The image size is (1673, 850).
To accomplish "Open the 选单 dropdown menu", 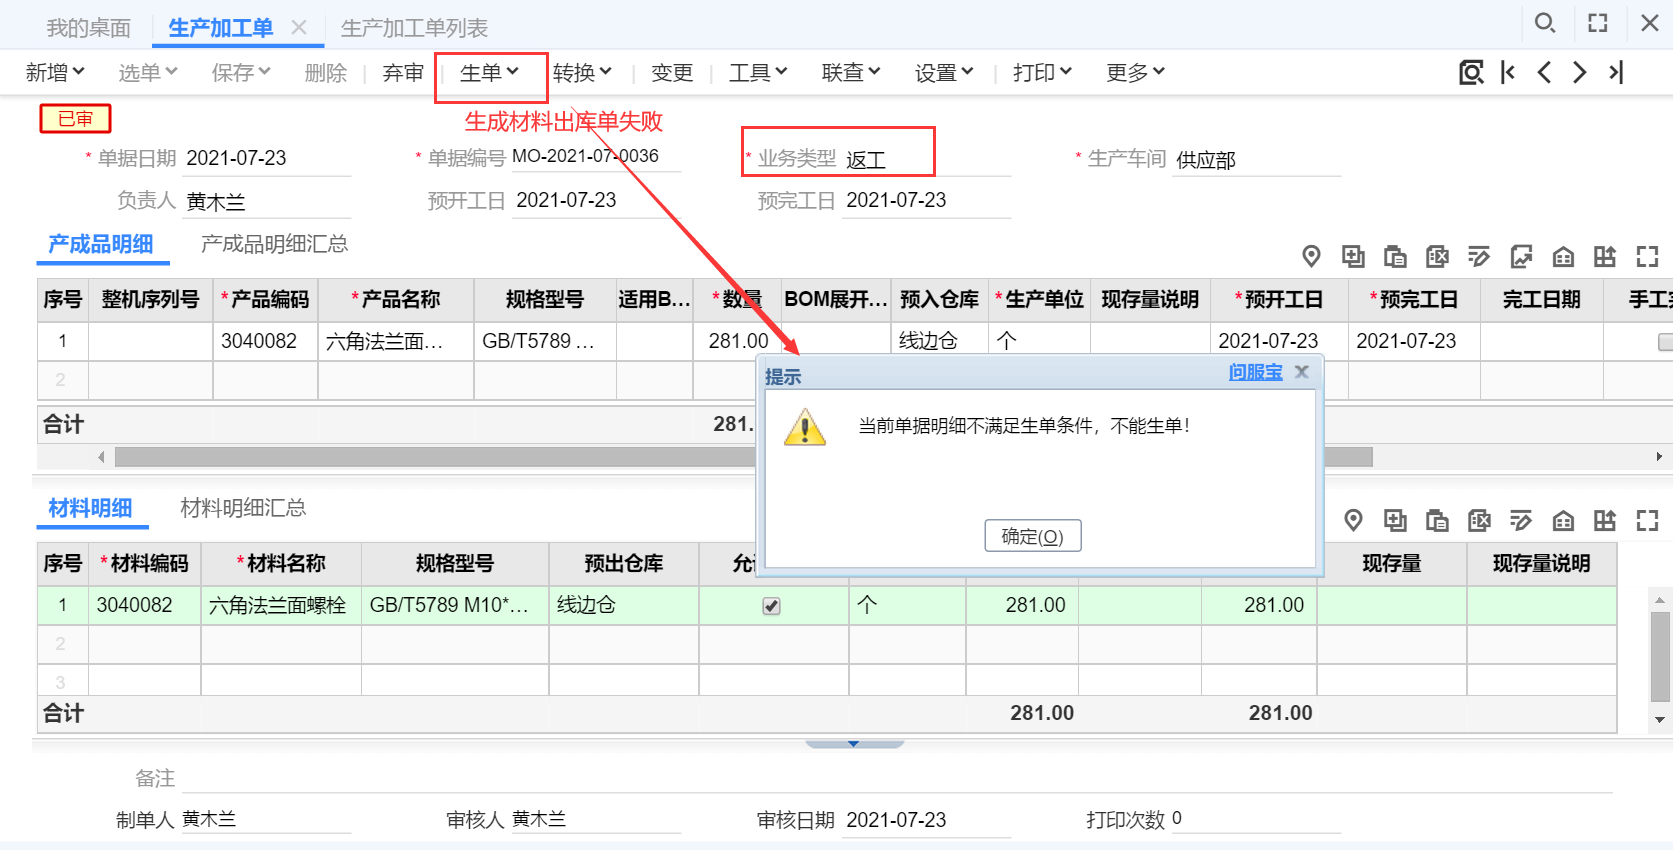I will pos(148,72).
